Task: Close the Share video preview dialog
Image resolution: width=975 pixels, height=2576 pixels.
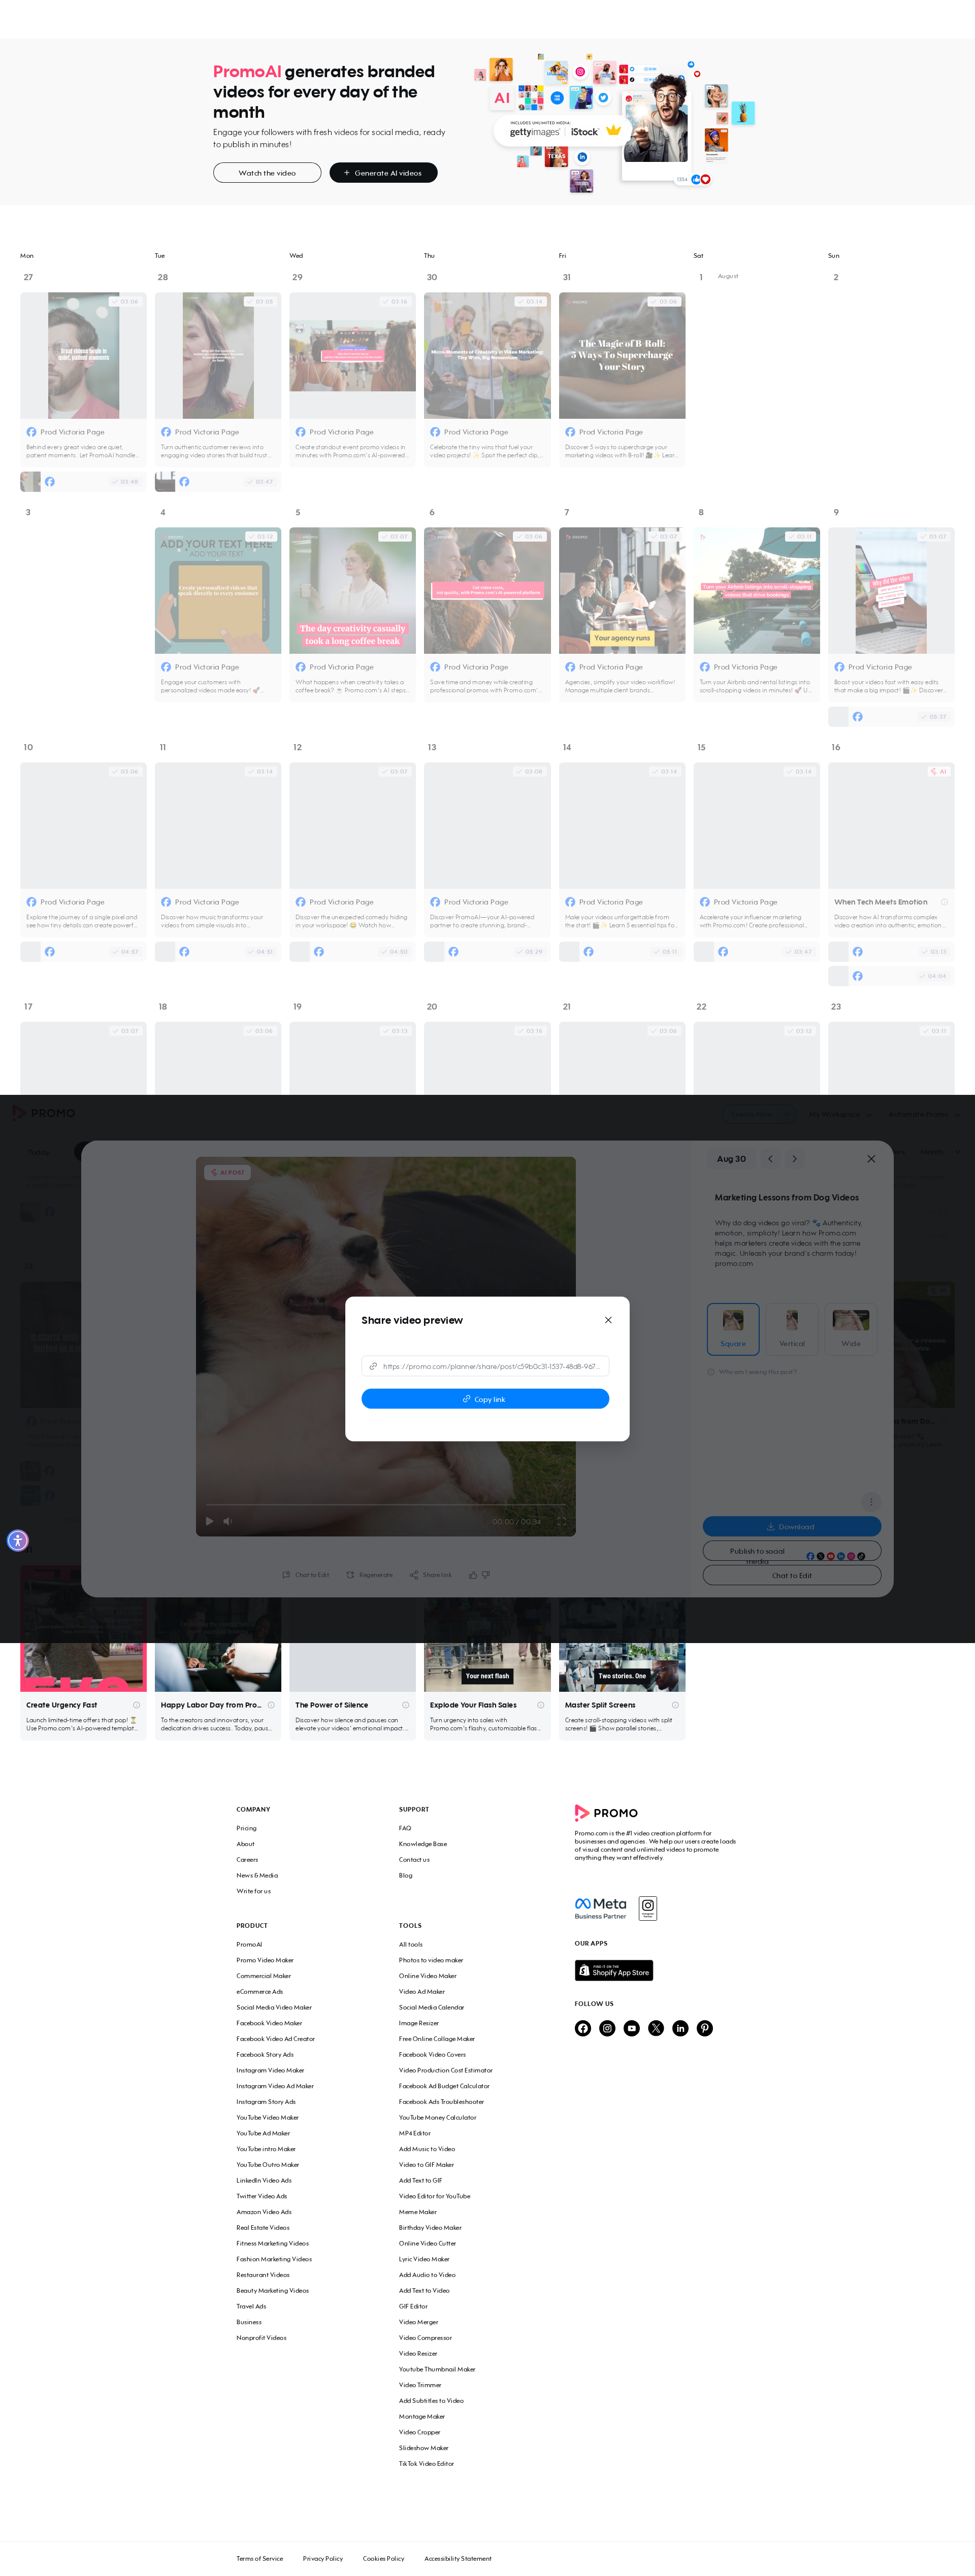Action: coord(608,1320)
